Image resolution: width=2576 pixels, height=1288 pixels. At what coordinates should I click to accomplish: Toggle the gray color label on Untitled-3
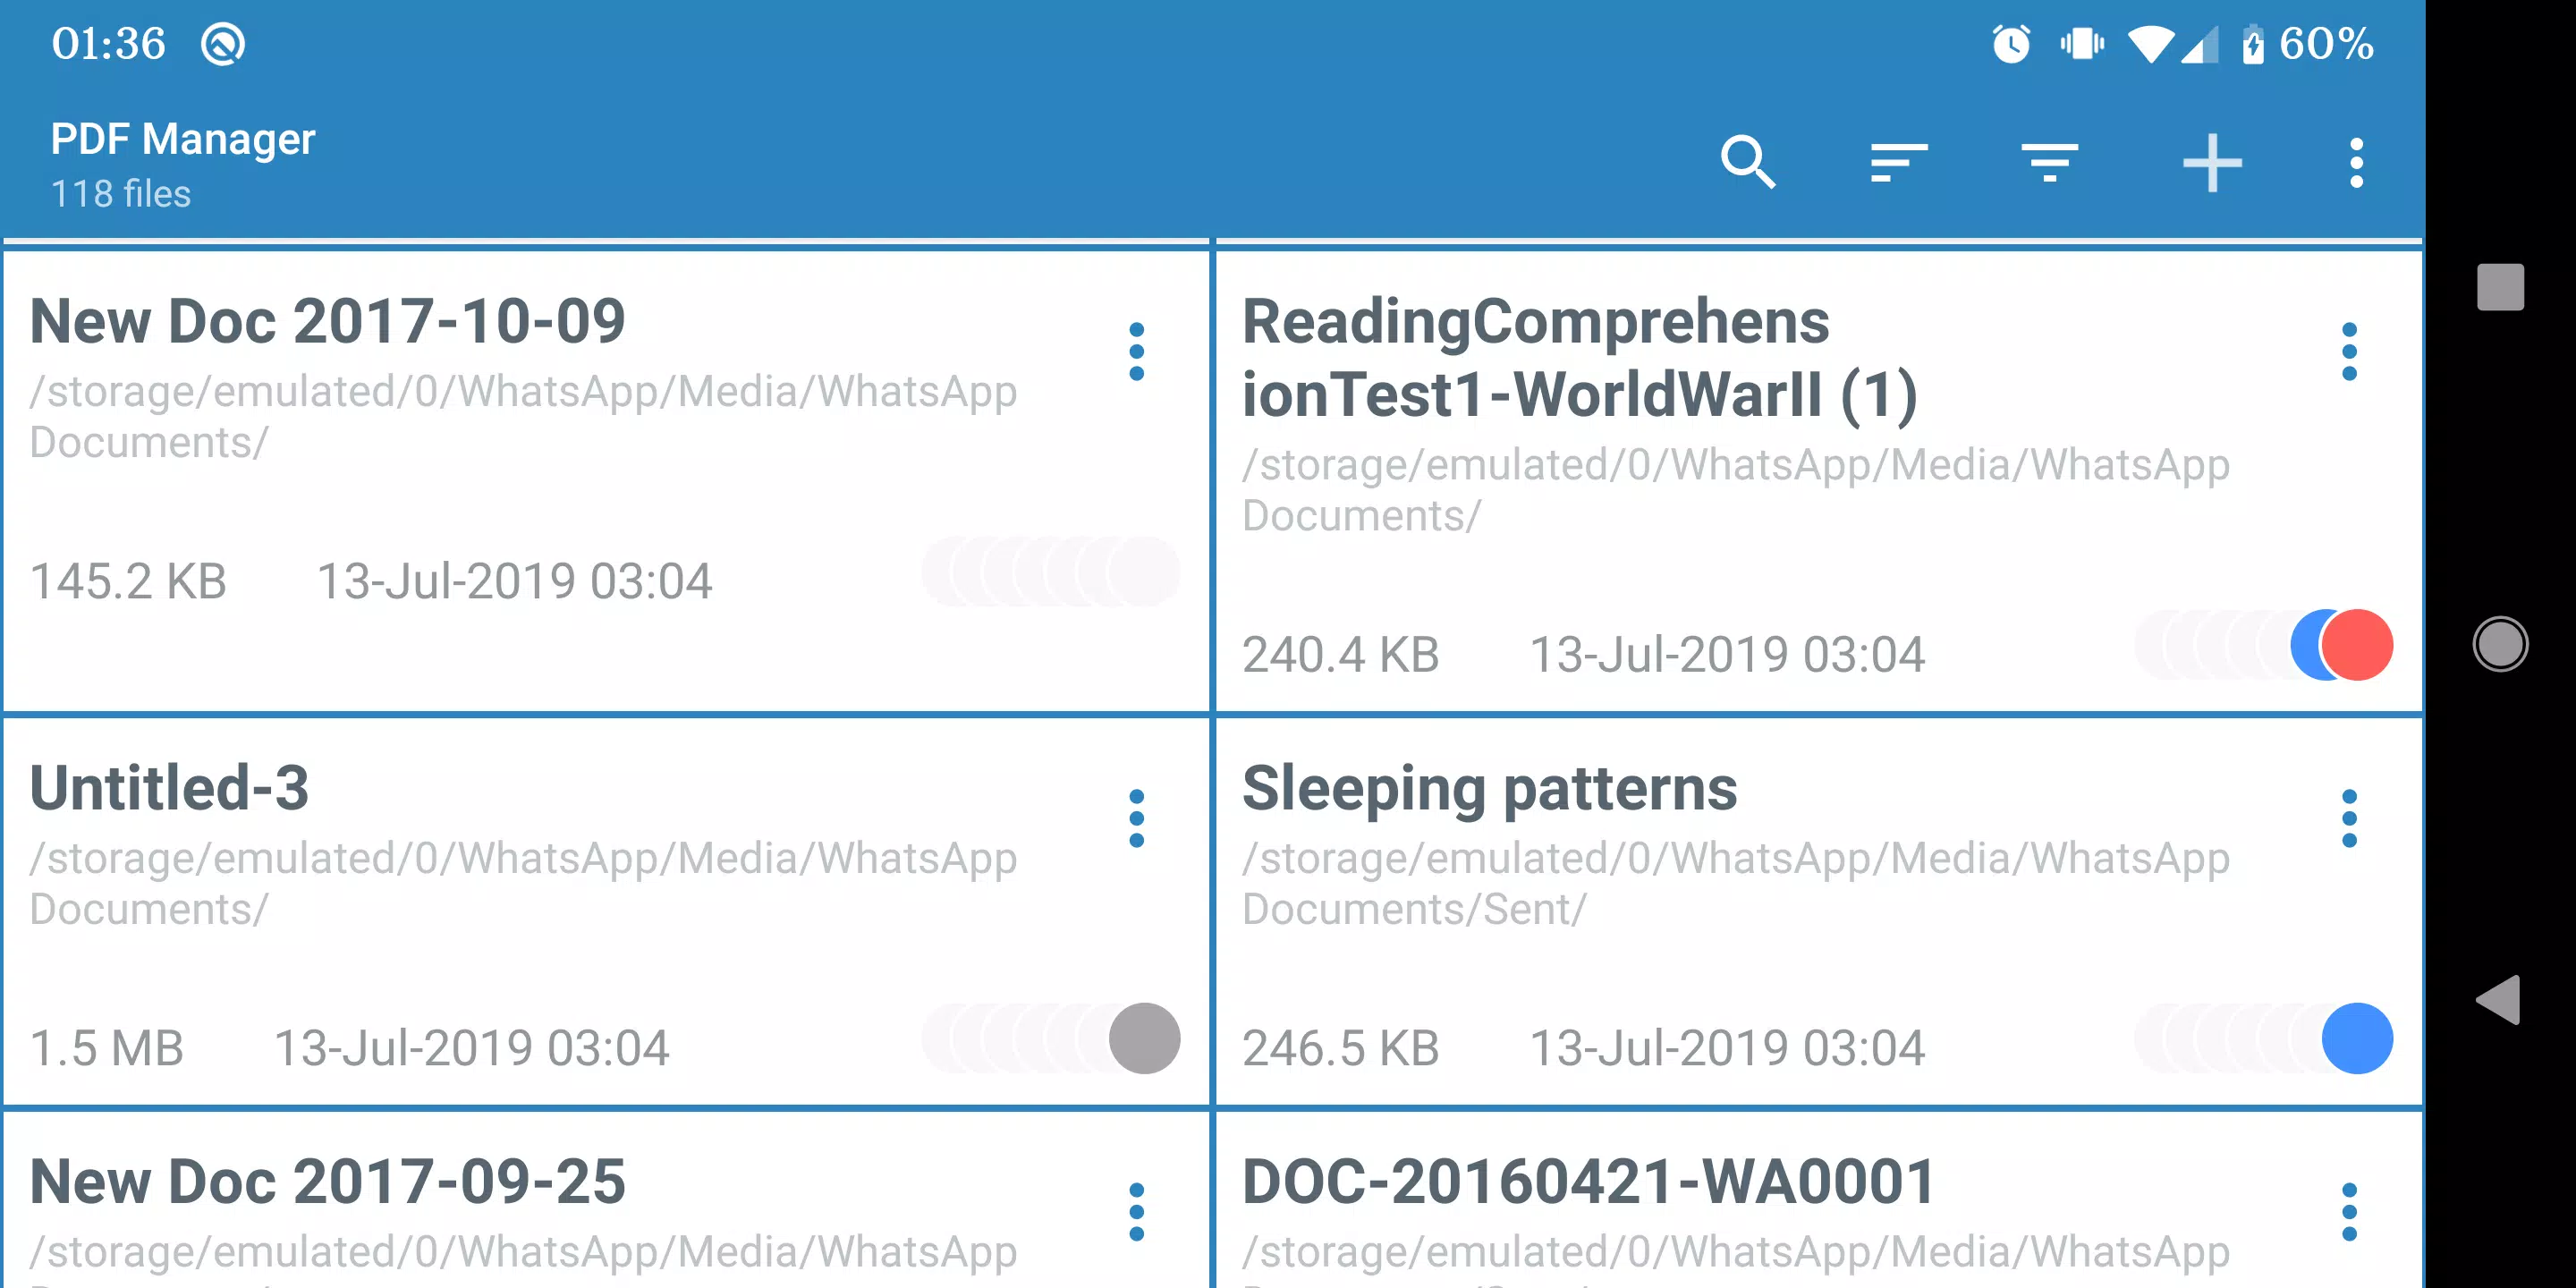point(1145,1038)
